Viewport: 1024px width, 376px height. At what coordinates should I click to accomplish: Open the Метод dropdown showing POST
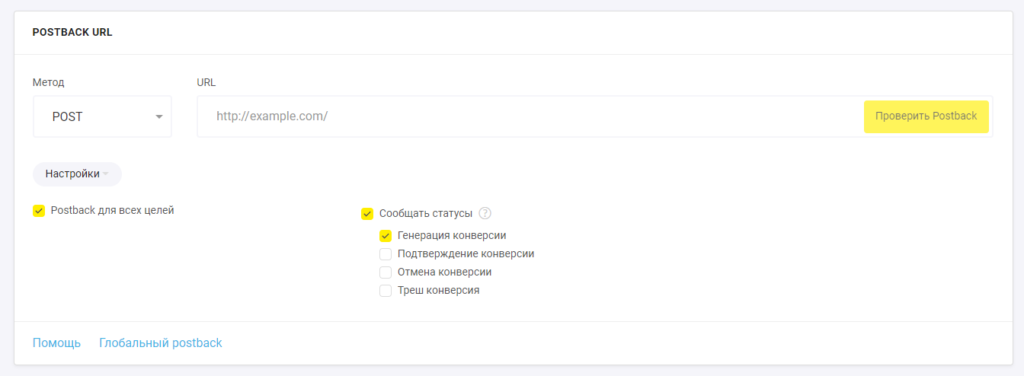click(x=103, y=117)
